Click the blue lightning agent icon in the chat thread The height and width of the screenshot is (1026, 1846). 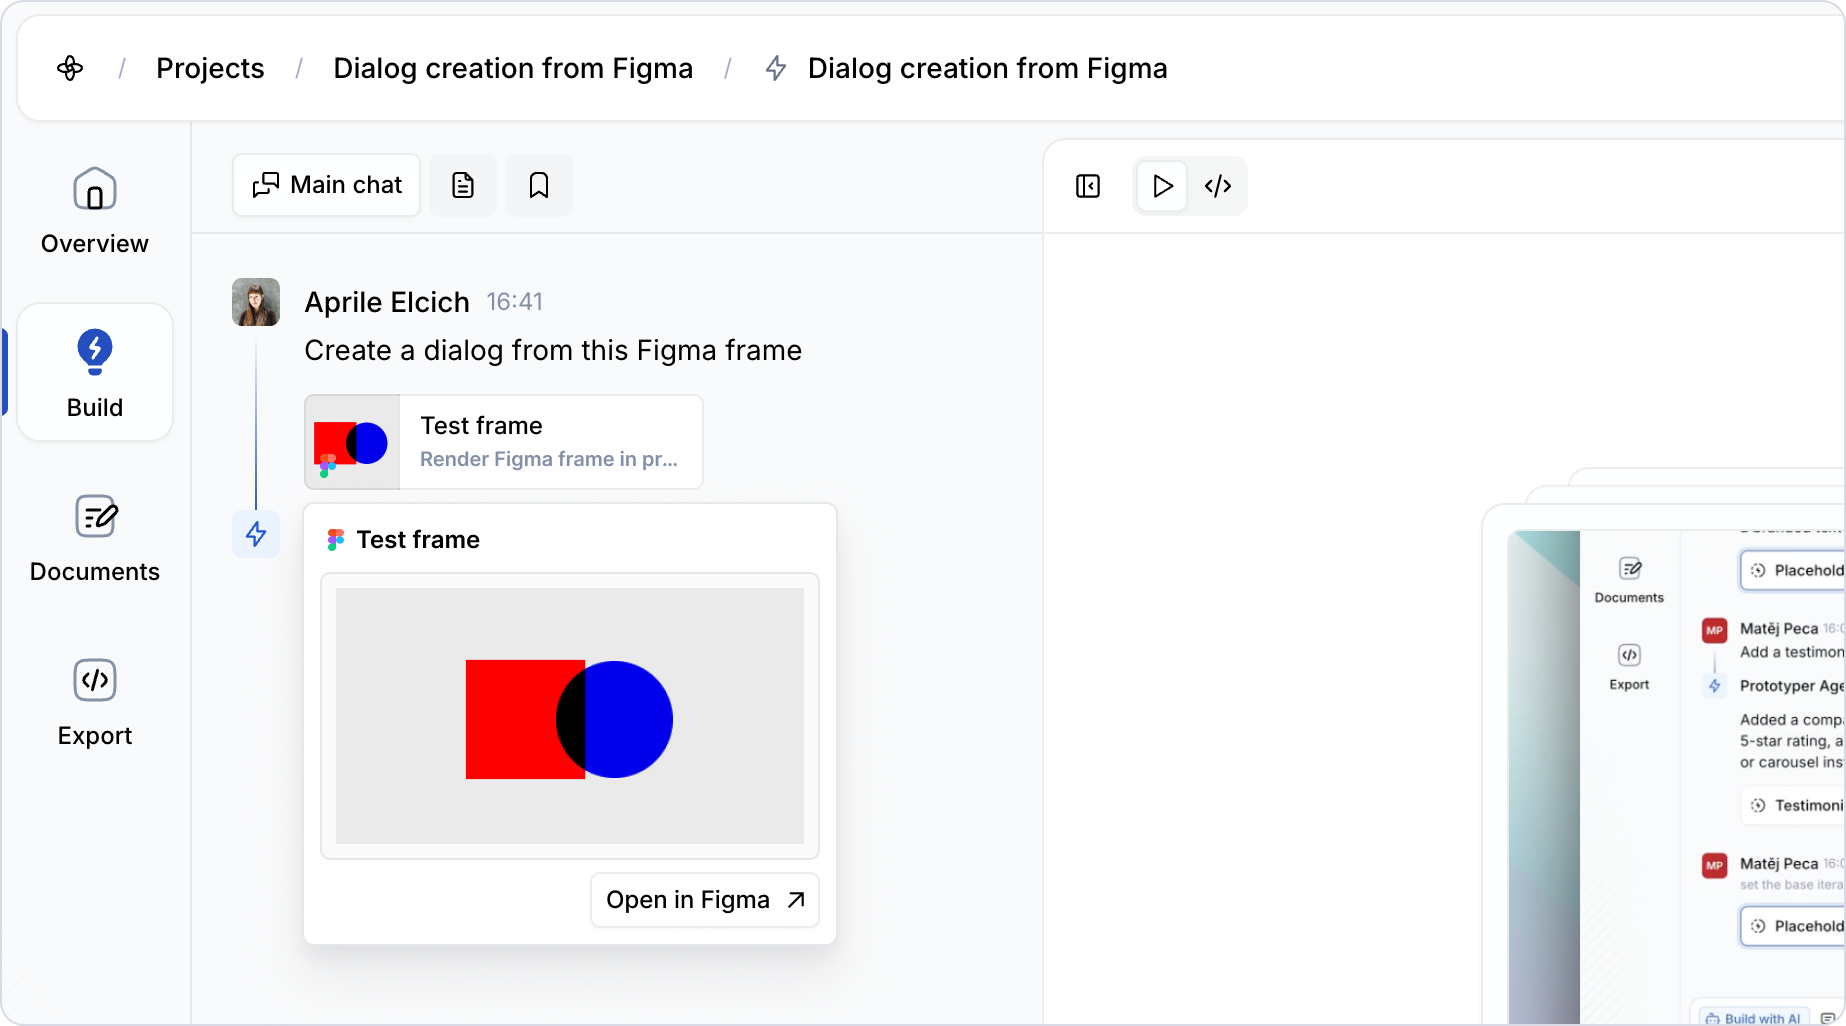coord(256,534)
